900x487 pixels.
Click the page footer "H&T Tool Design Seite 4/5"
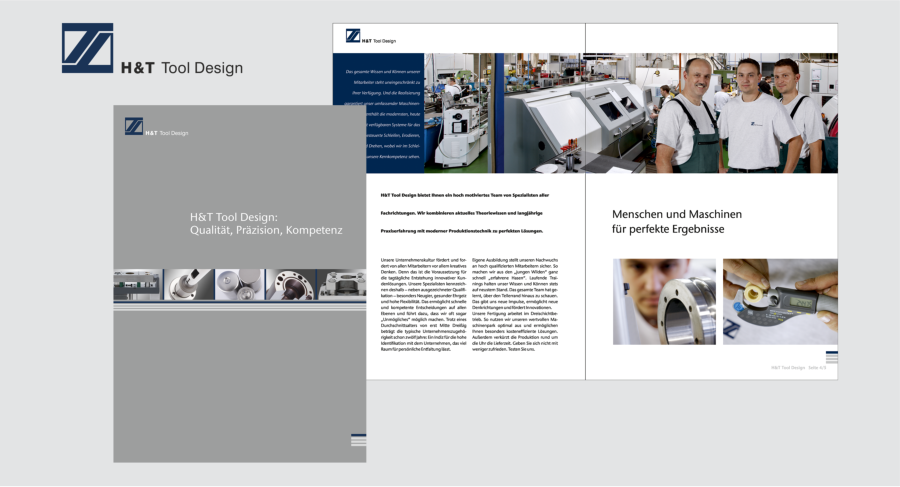pos(798,368)
